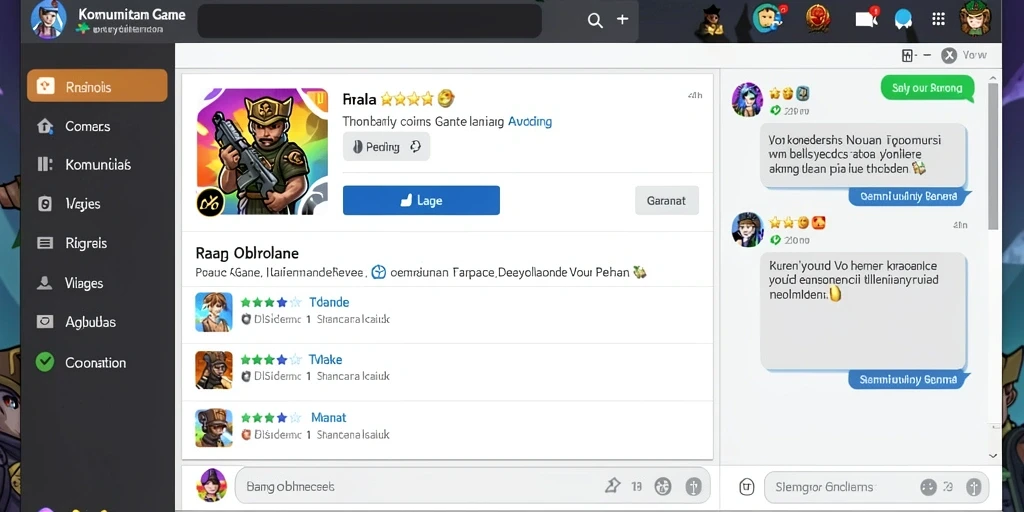Click the plus icon beside search
The height and width of the screenshot is (512, 1024).
[x=622, y=20]
